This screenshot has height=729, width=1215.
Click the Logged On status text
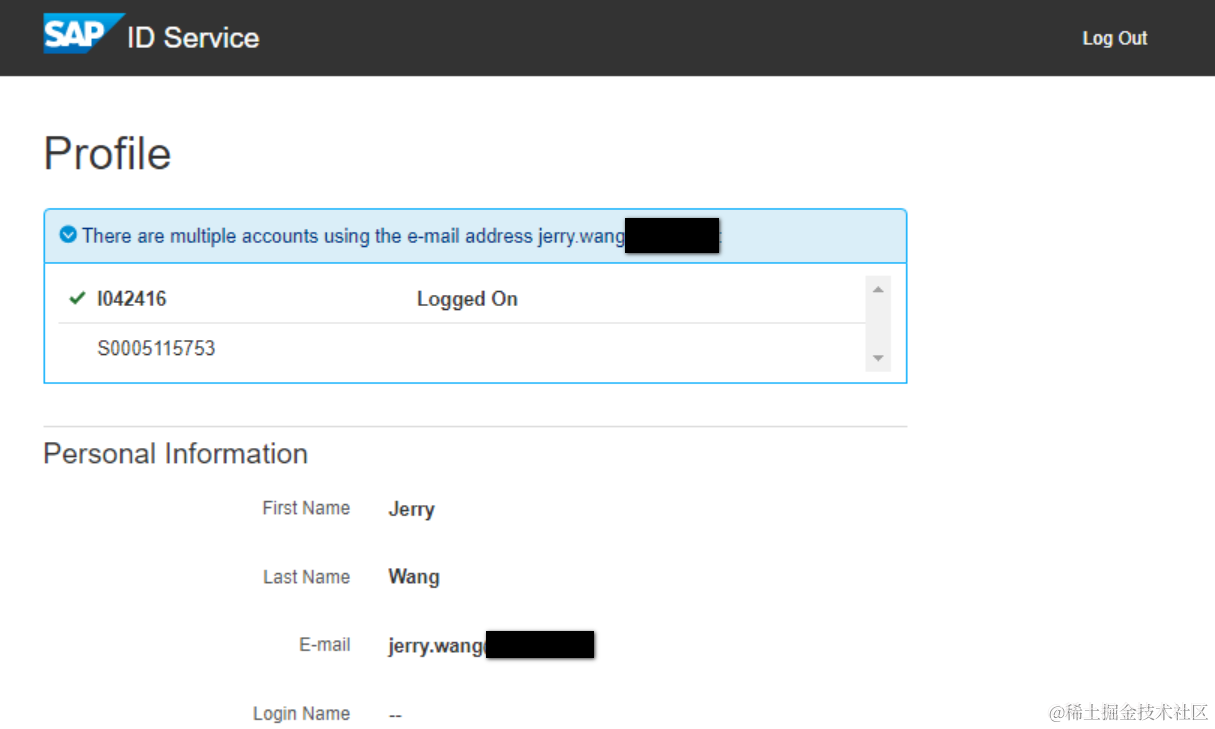click(467, 299)
